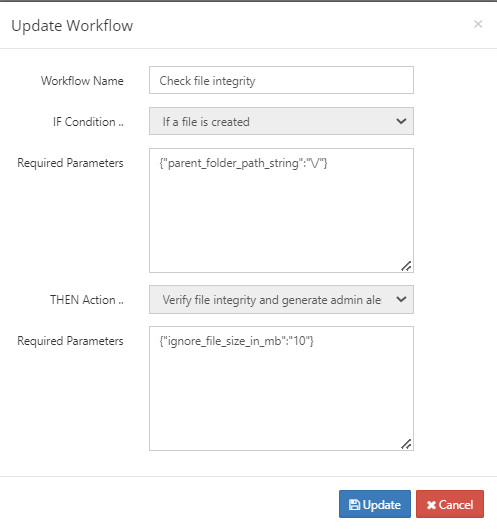Image resolution: width=497 pixels, height=530 pixels.
Task: Click the 'Update Workflow' dialog title
Action: 72,26
